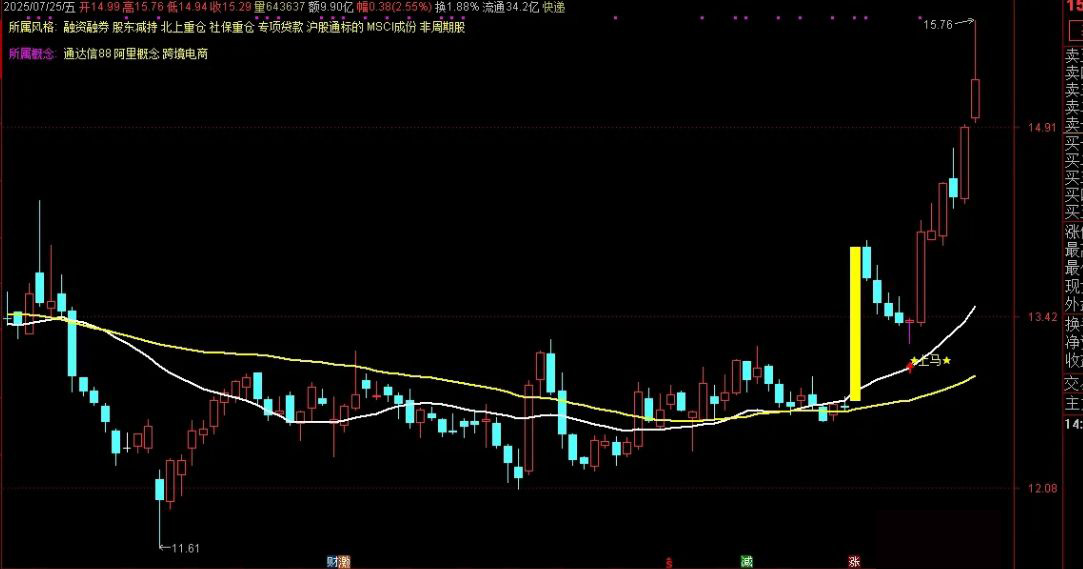Click the 收15.29 closing price

231,8
